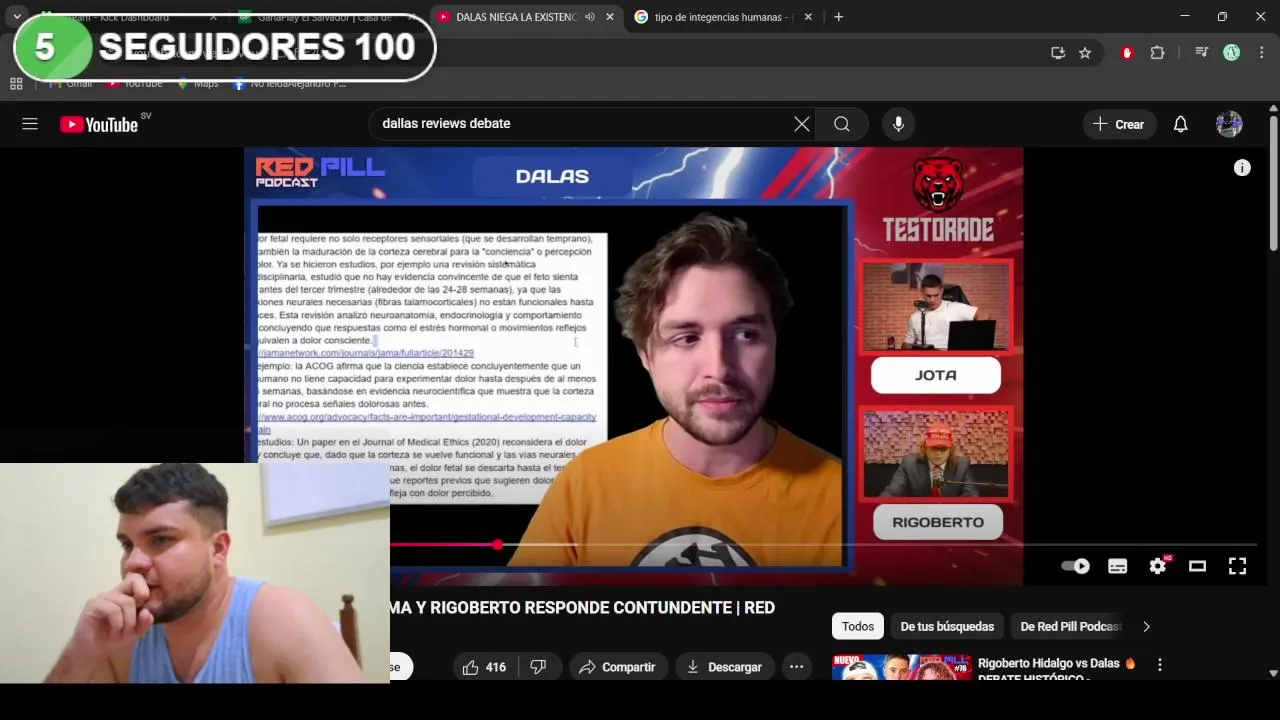Go to the YouTube home logo
This screenshot has height=720, width=1280.
tap(99, 124)
